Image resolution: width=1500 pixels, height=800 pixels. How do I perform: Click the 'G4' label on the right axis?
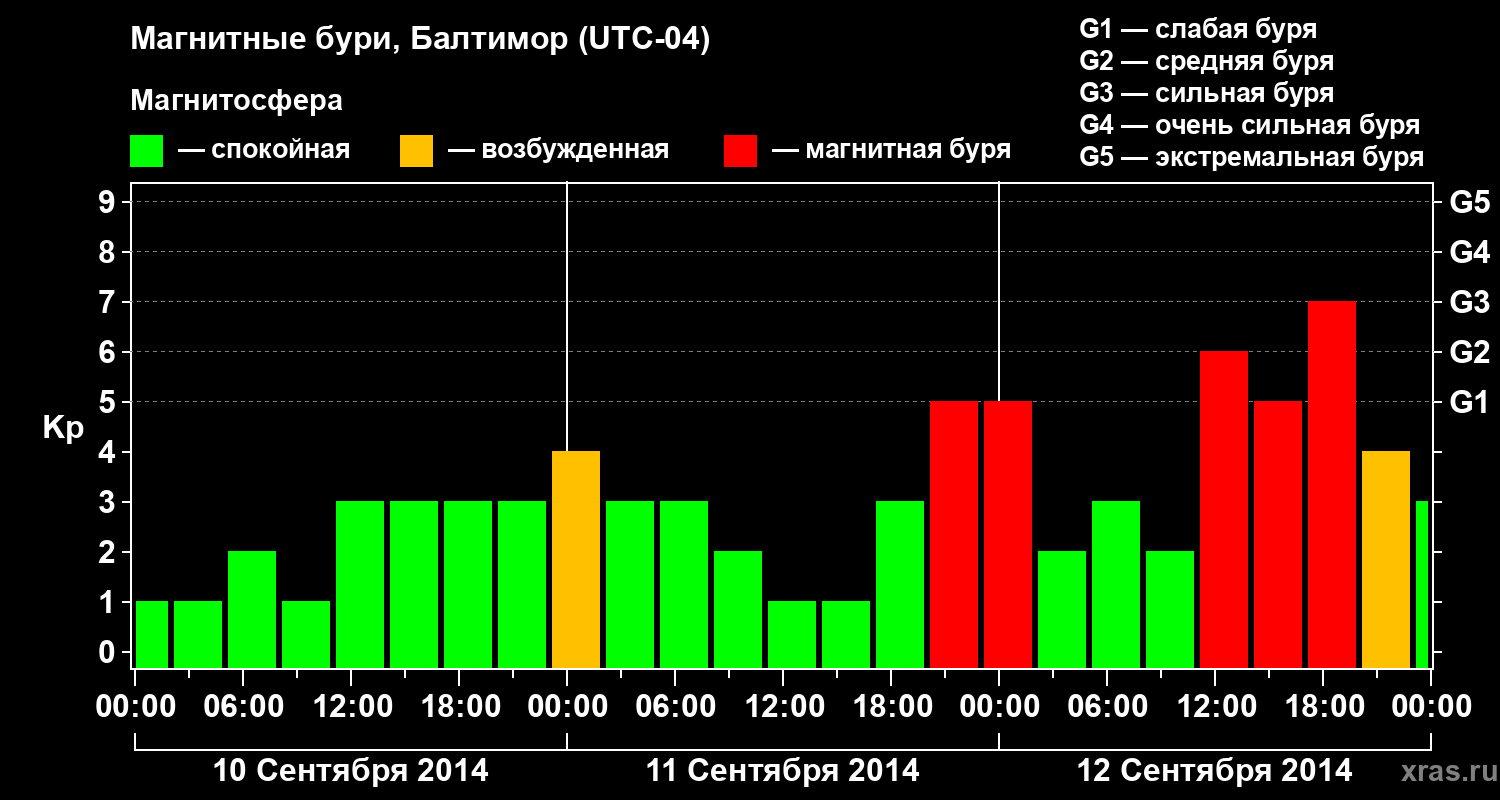tap(1469, 252)
